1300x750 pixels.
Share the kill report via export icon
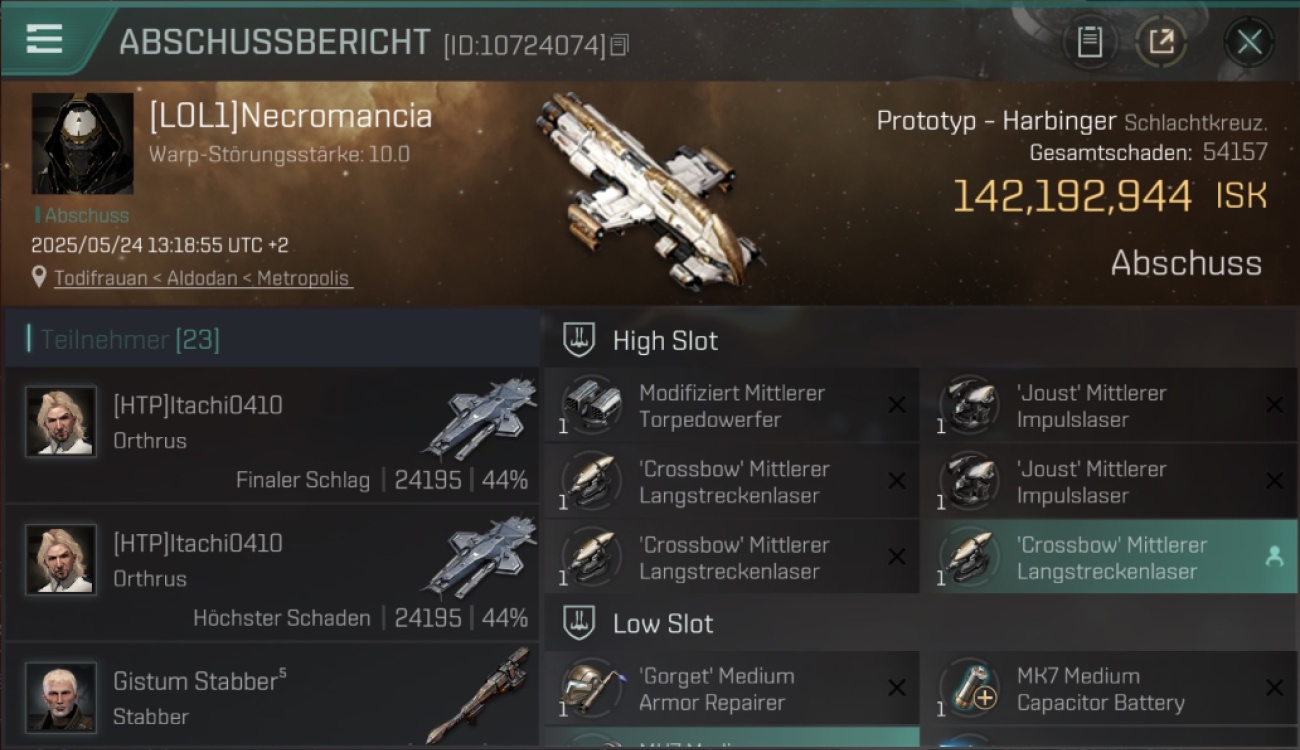(x=1161, y=42)
